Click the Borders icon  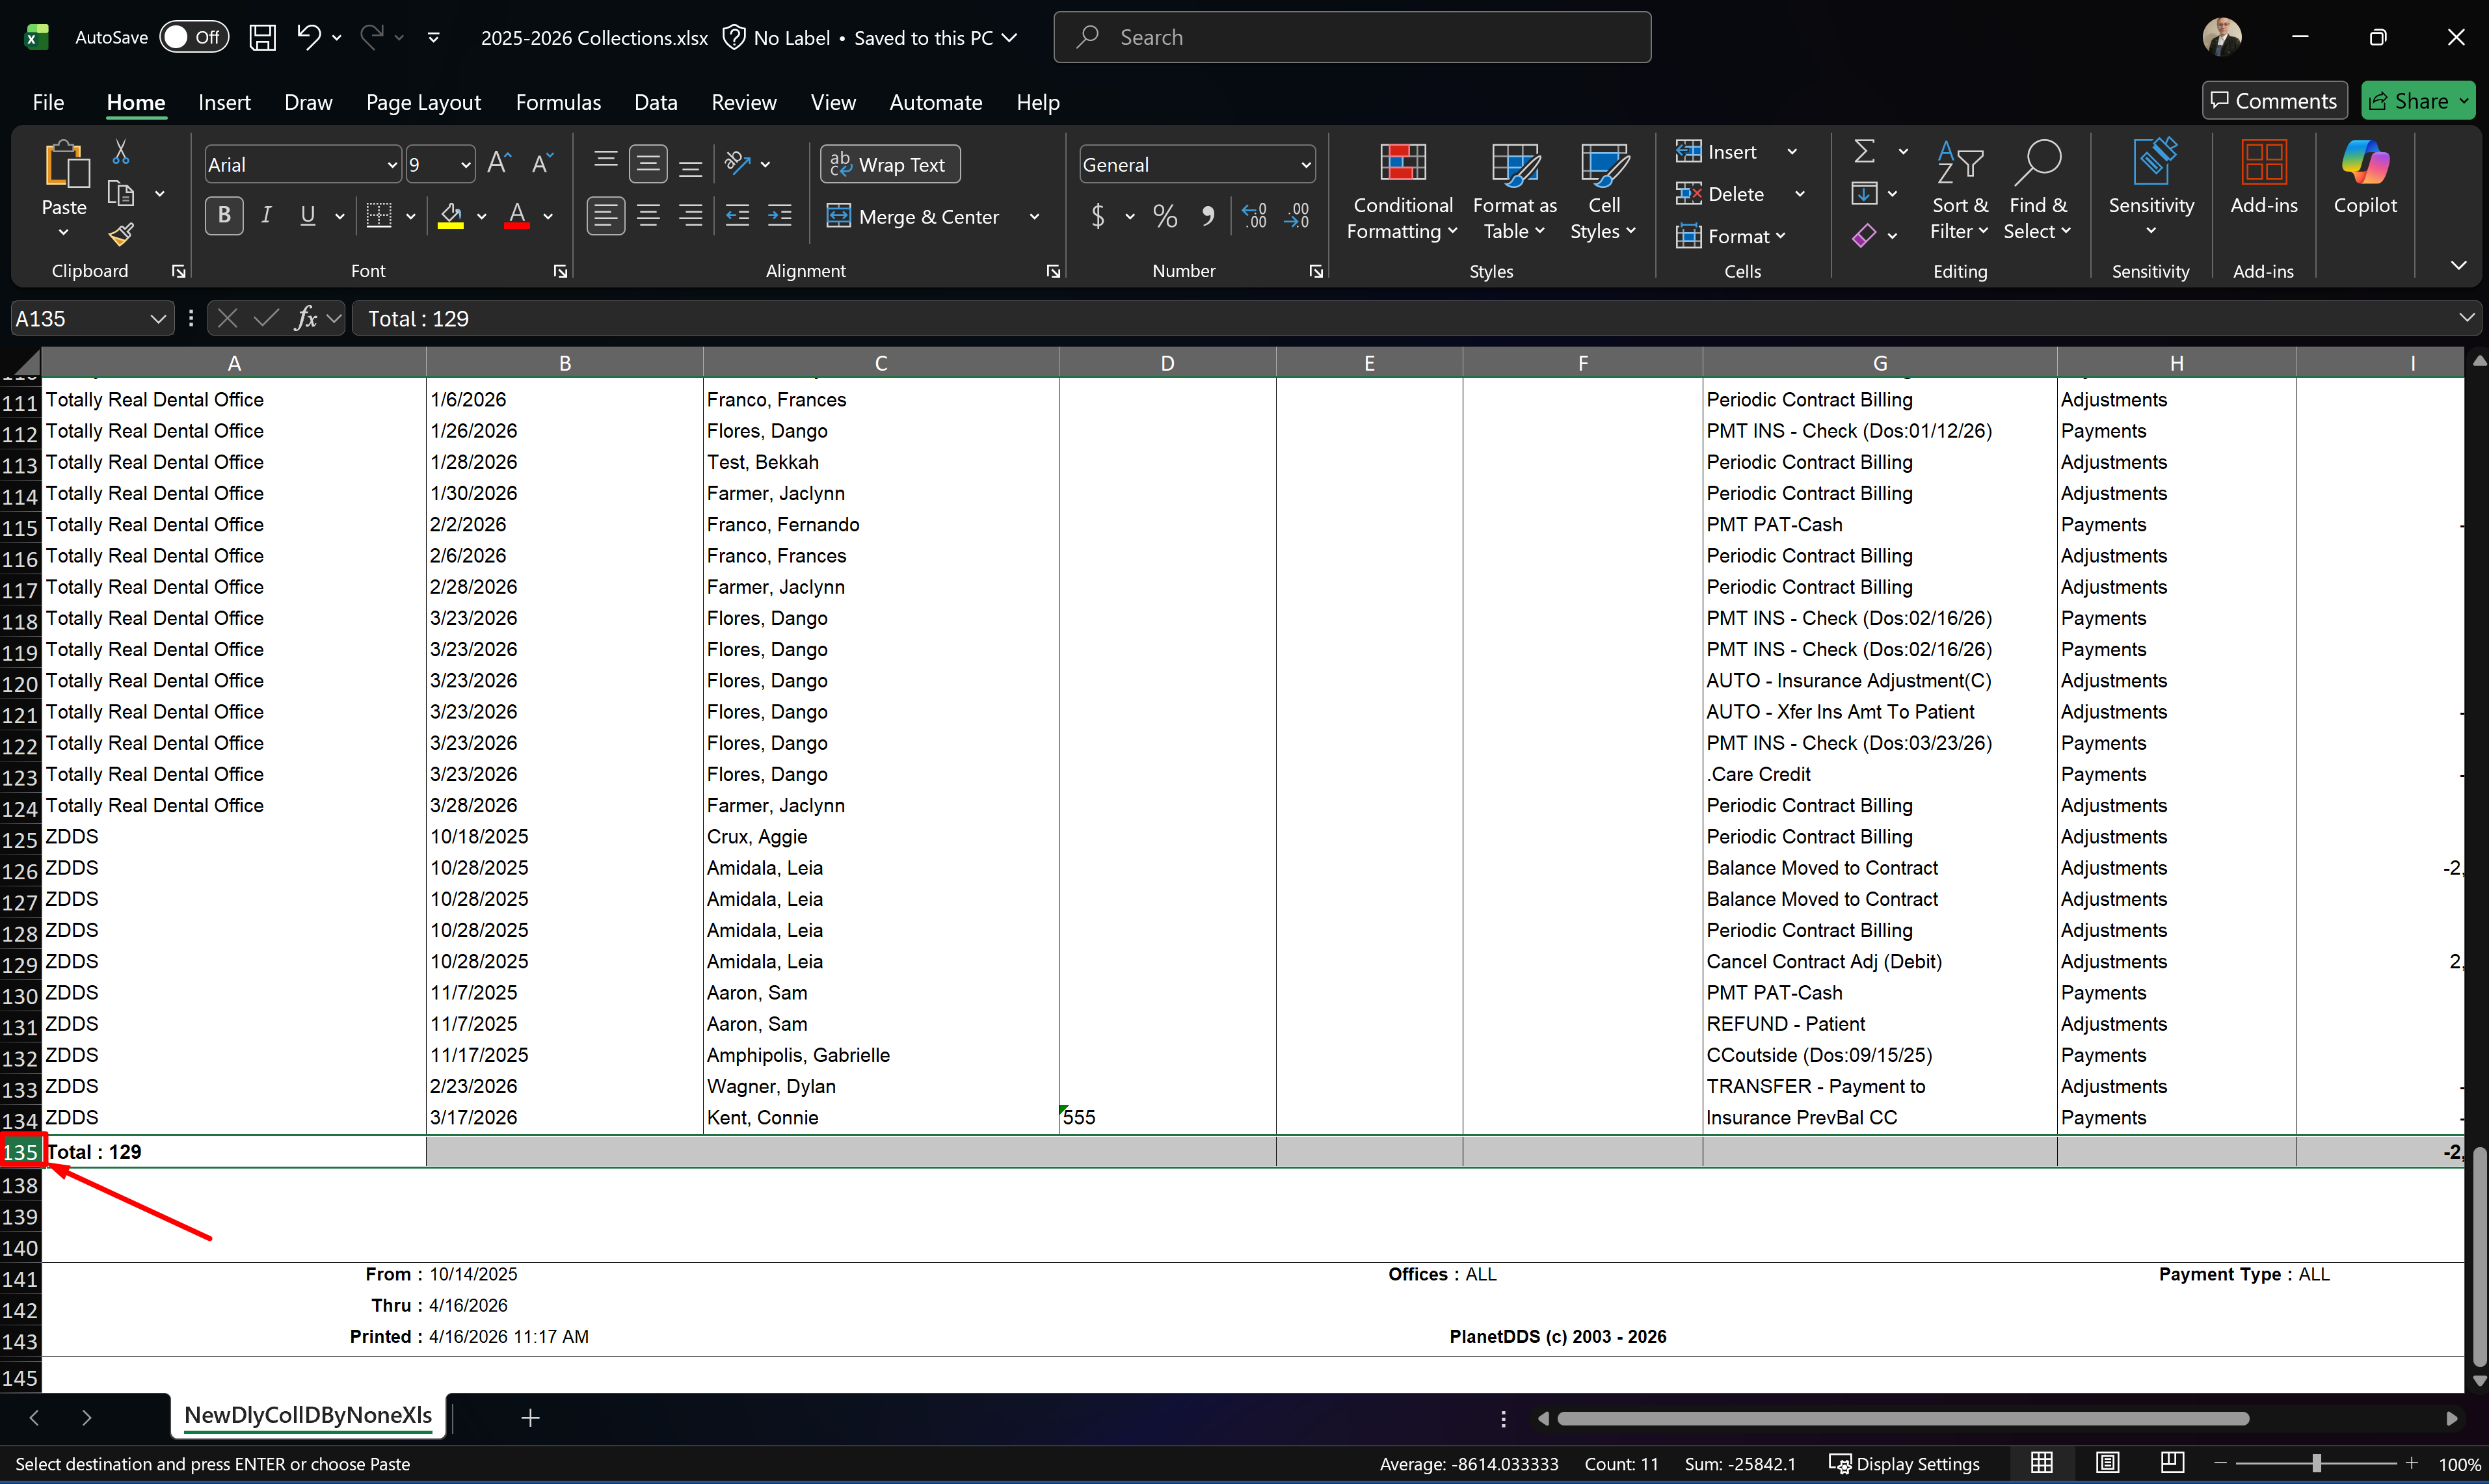coord(379,216)
